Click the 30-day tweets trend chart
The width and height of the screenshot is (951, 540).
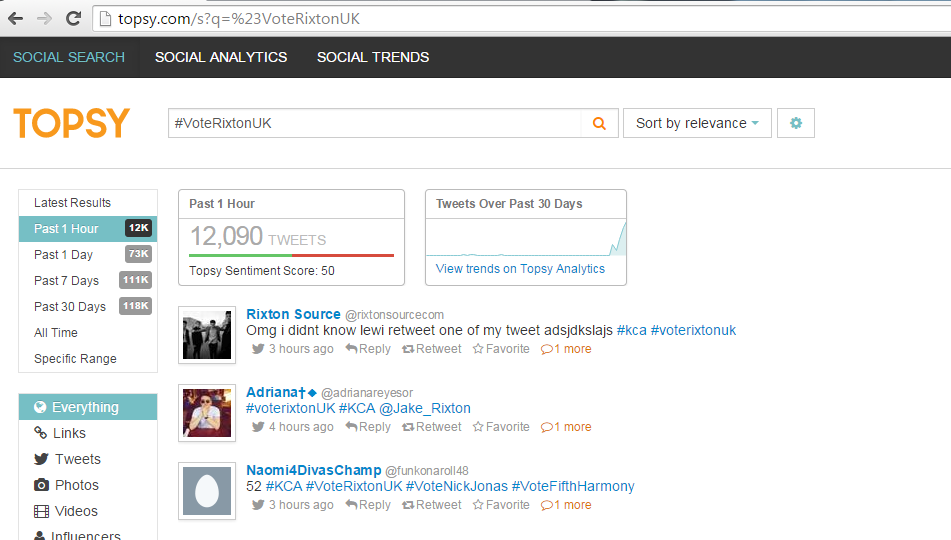[x=526, y=238]
